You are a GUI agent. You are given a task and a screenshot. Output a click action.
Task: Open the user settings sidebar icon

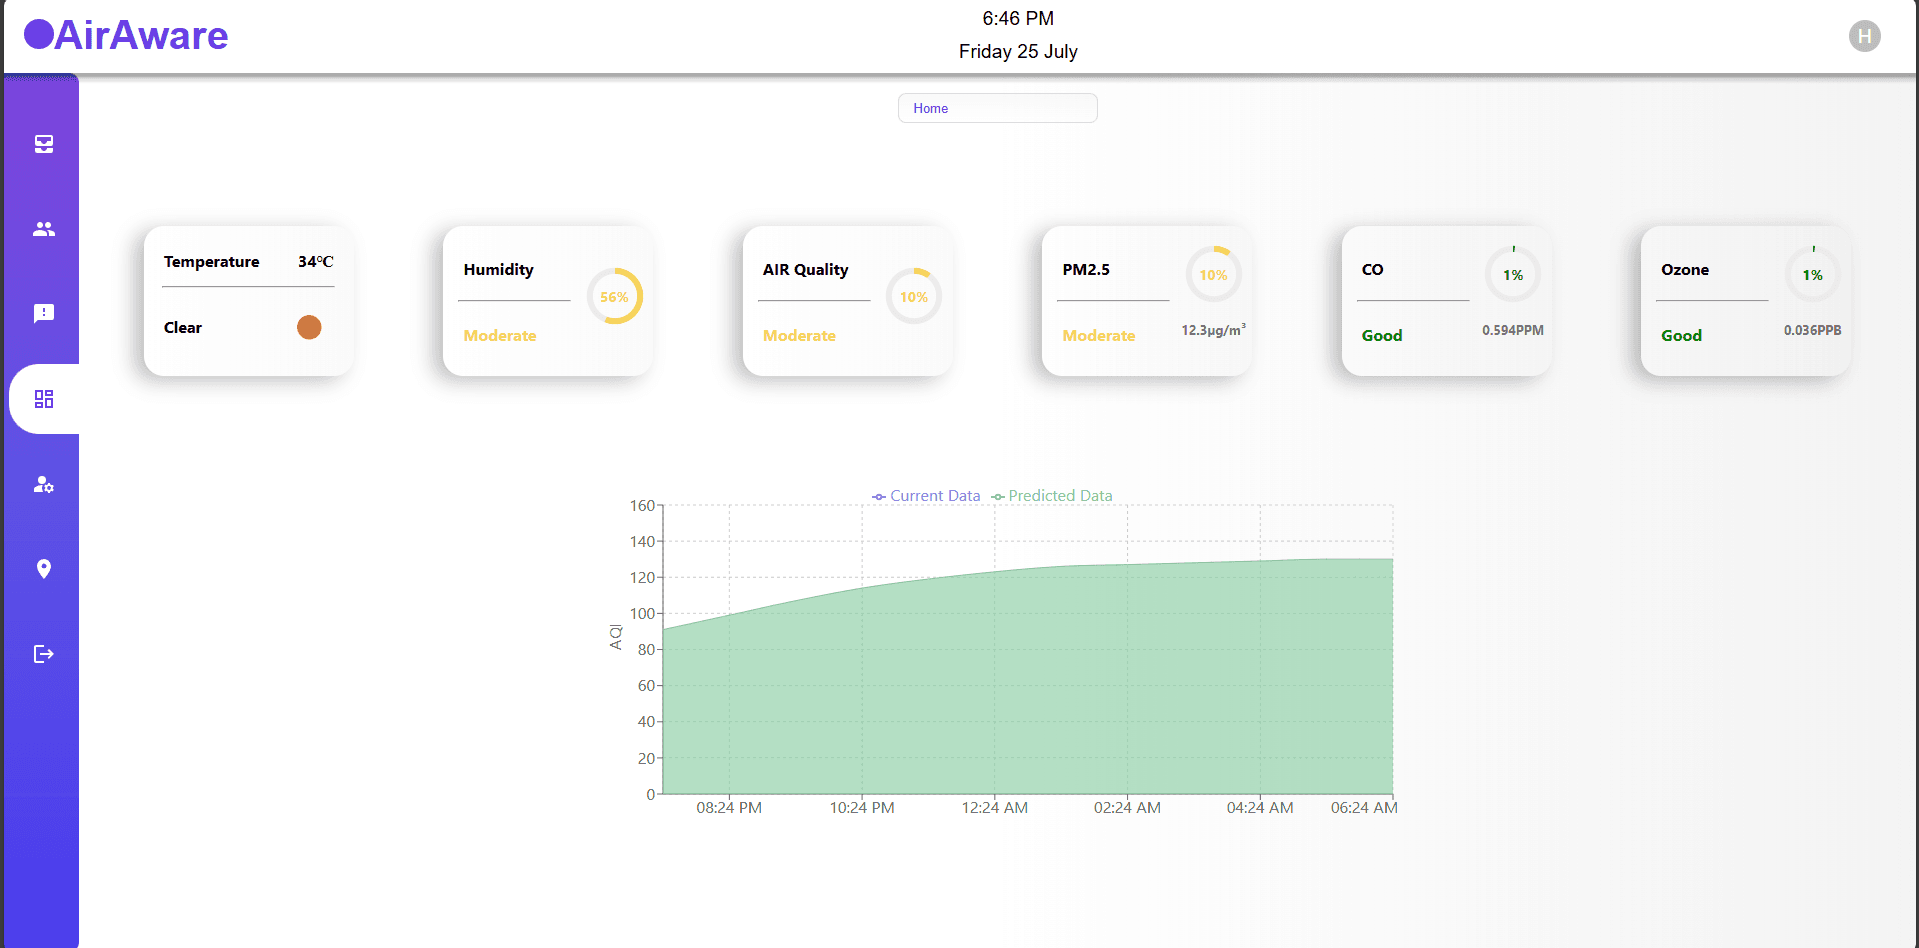tap(44, 484)
